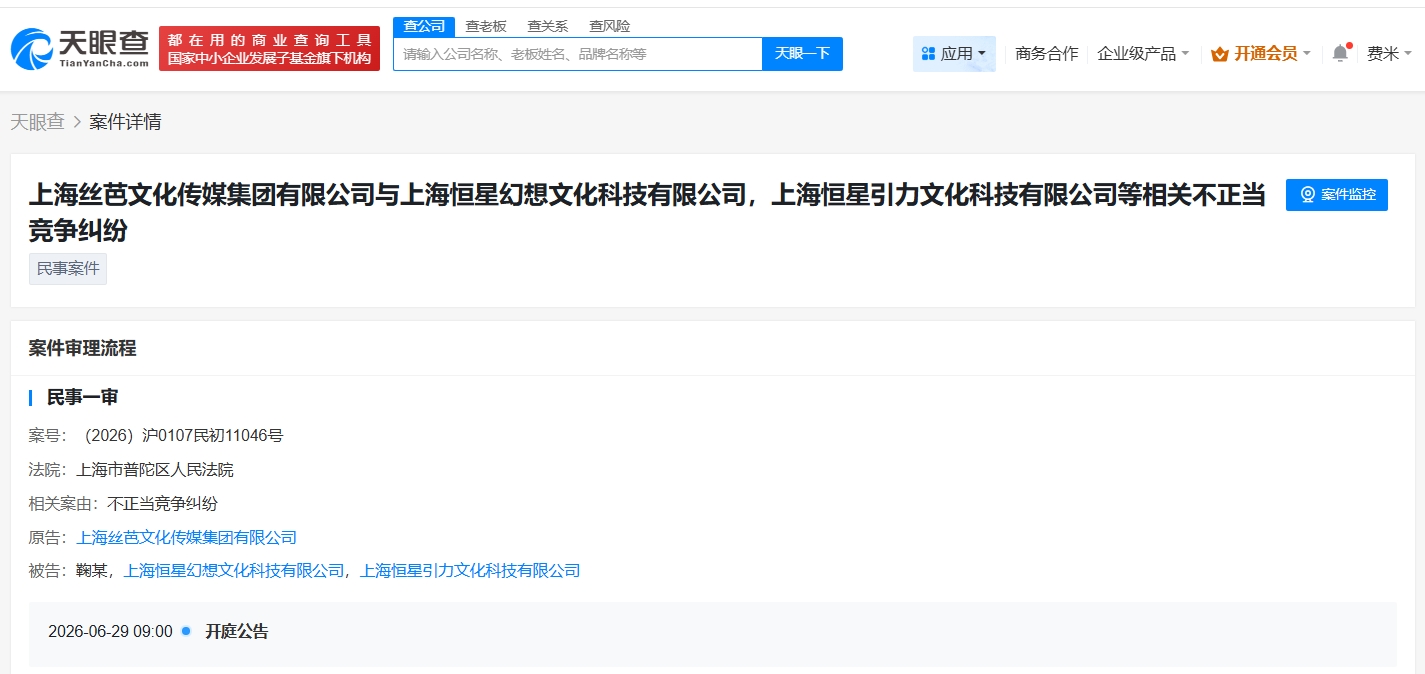Open notifications bell icon

pyautogui.click(x=1340, y=54)
